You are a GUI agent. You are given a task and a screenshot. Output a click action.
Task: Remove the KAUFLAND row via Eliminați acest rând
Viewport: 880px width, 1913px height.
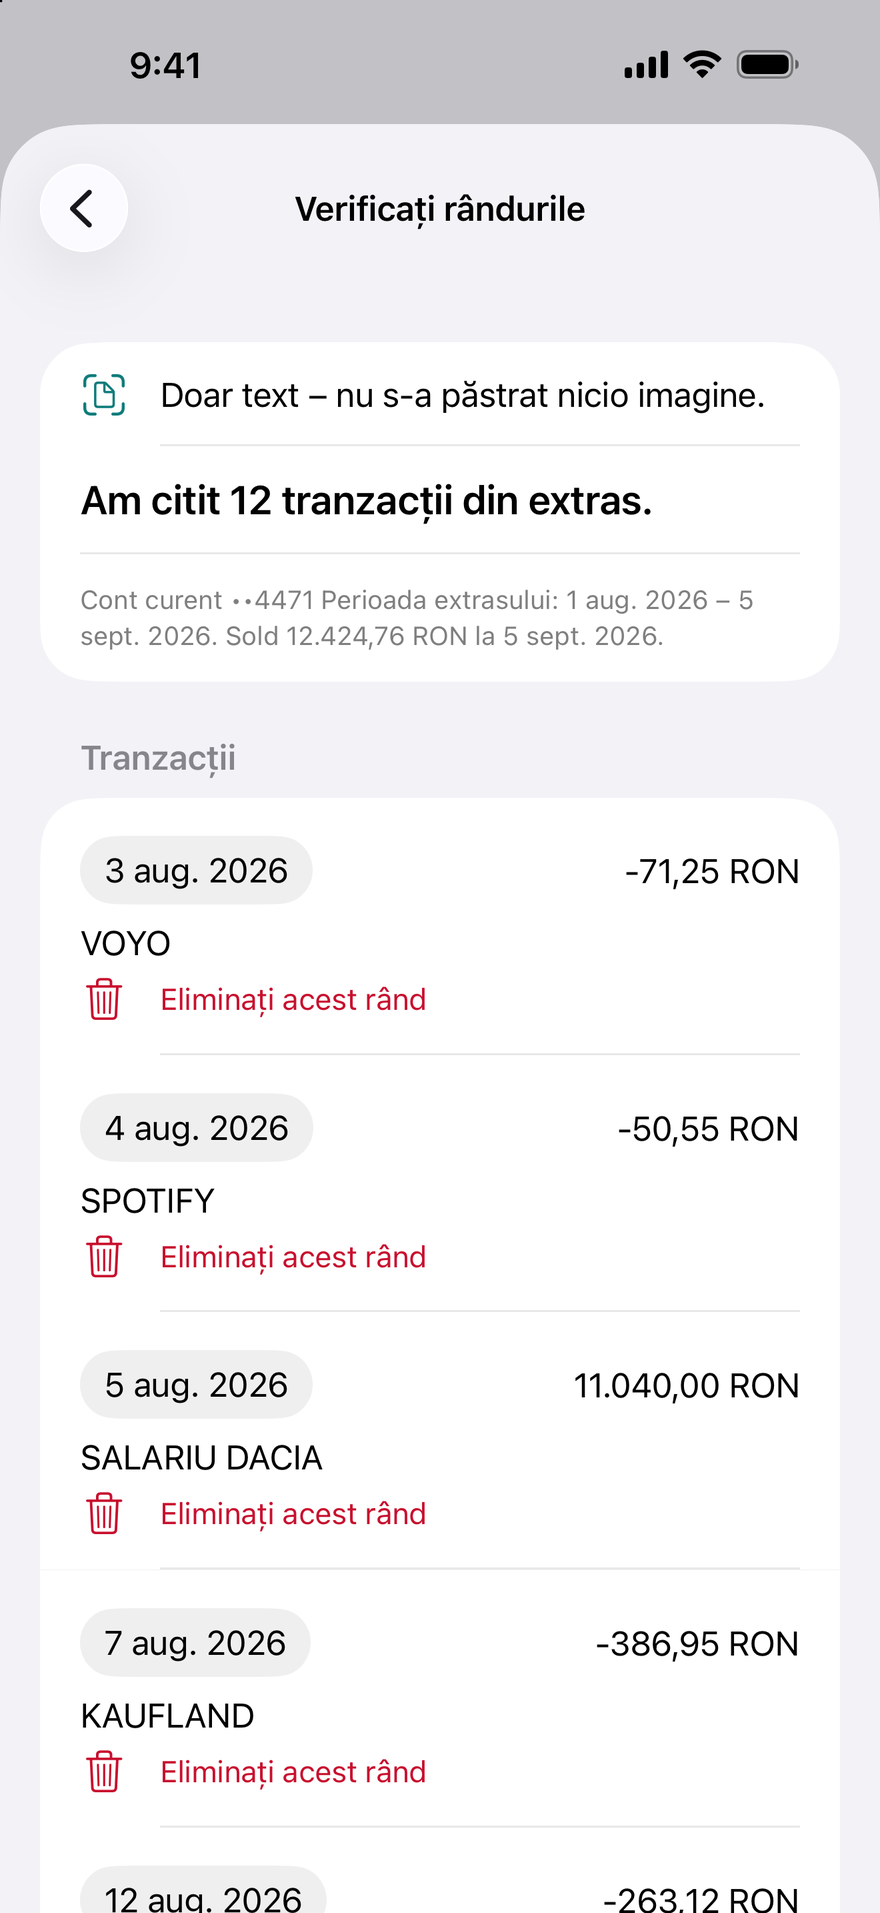(x=294, y=1771)
